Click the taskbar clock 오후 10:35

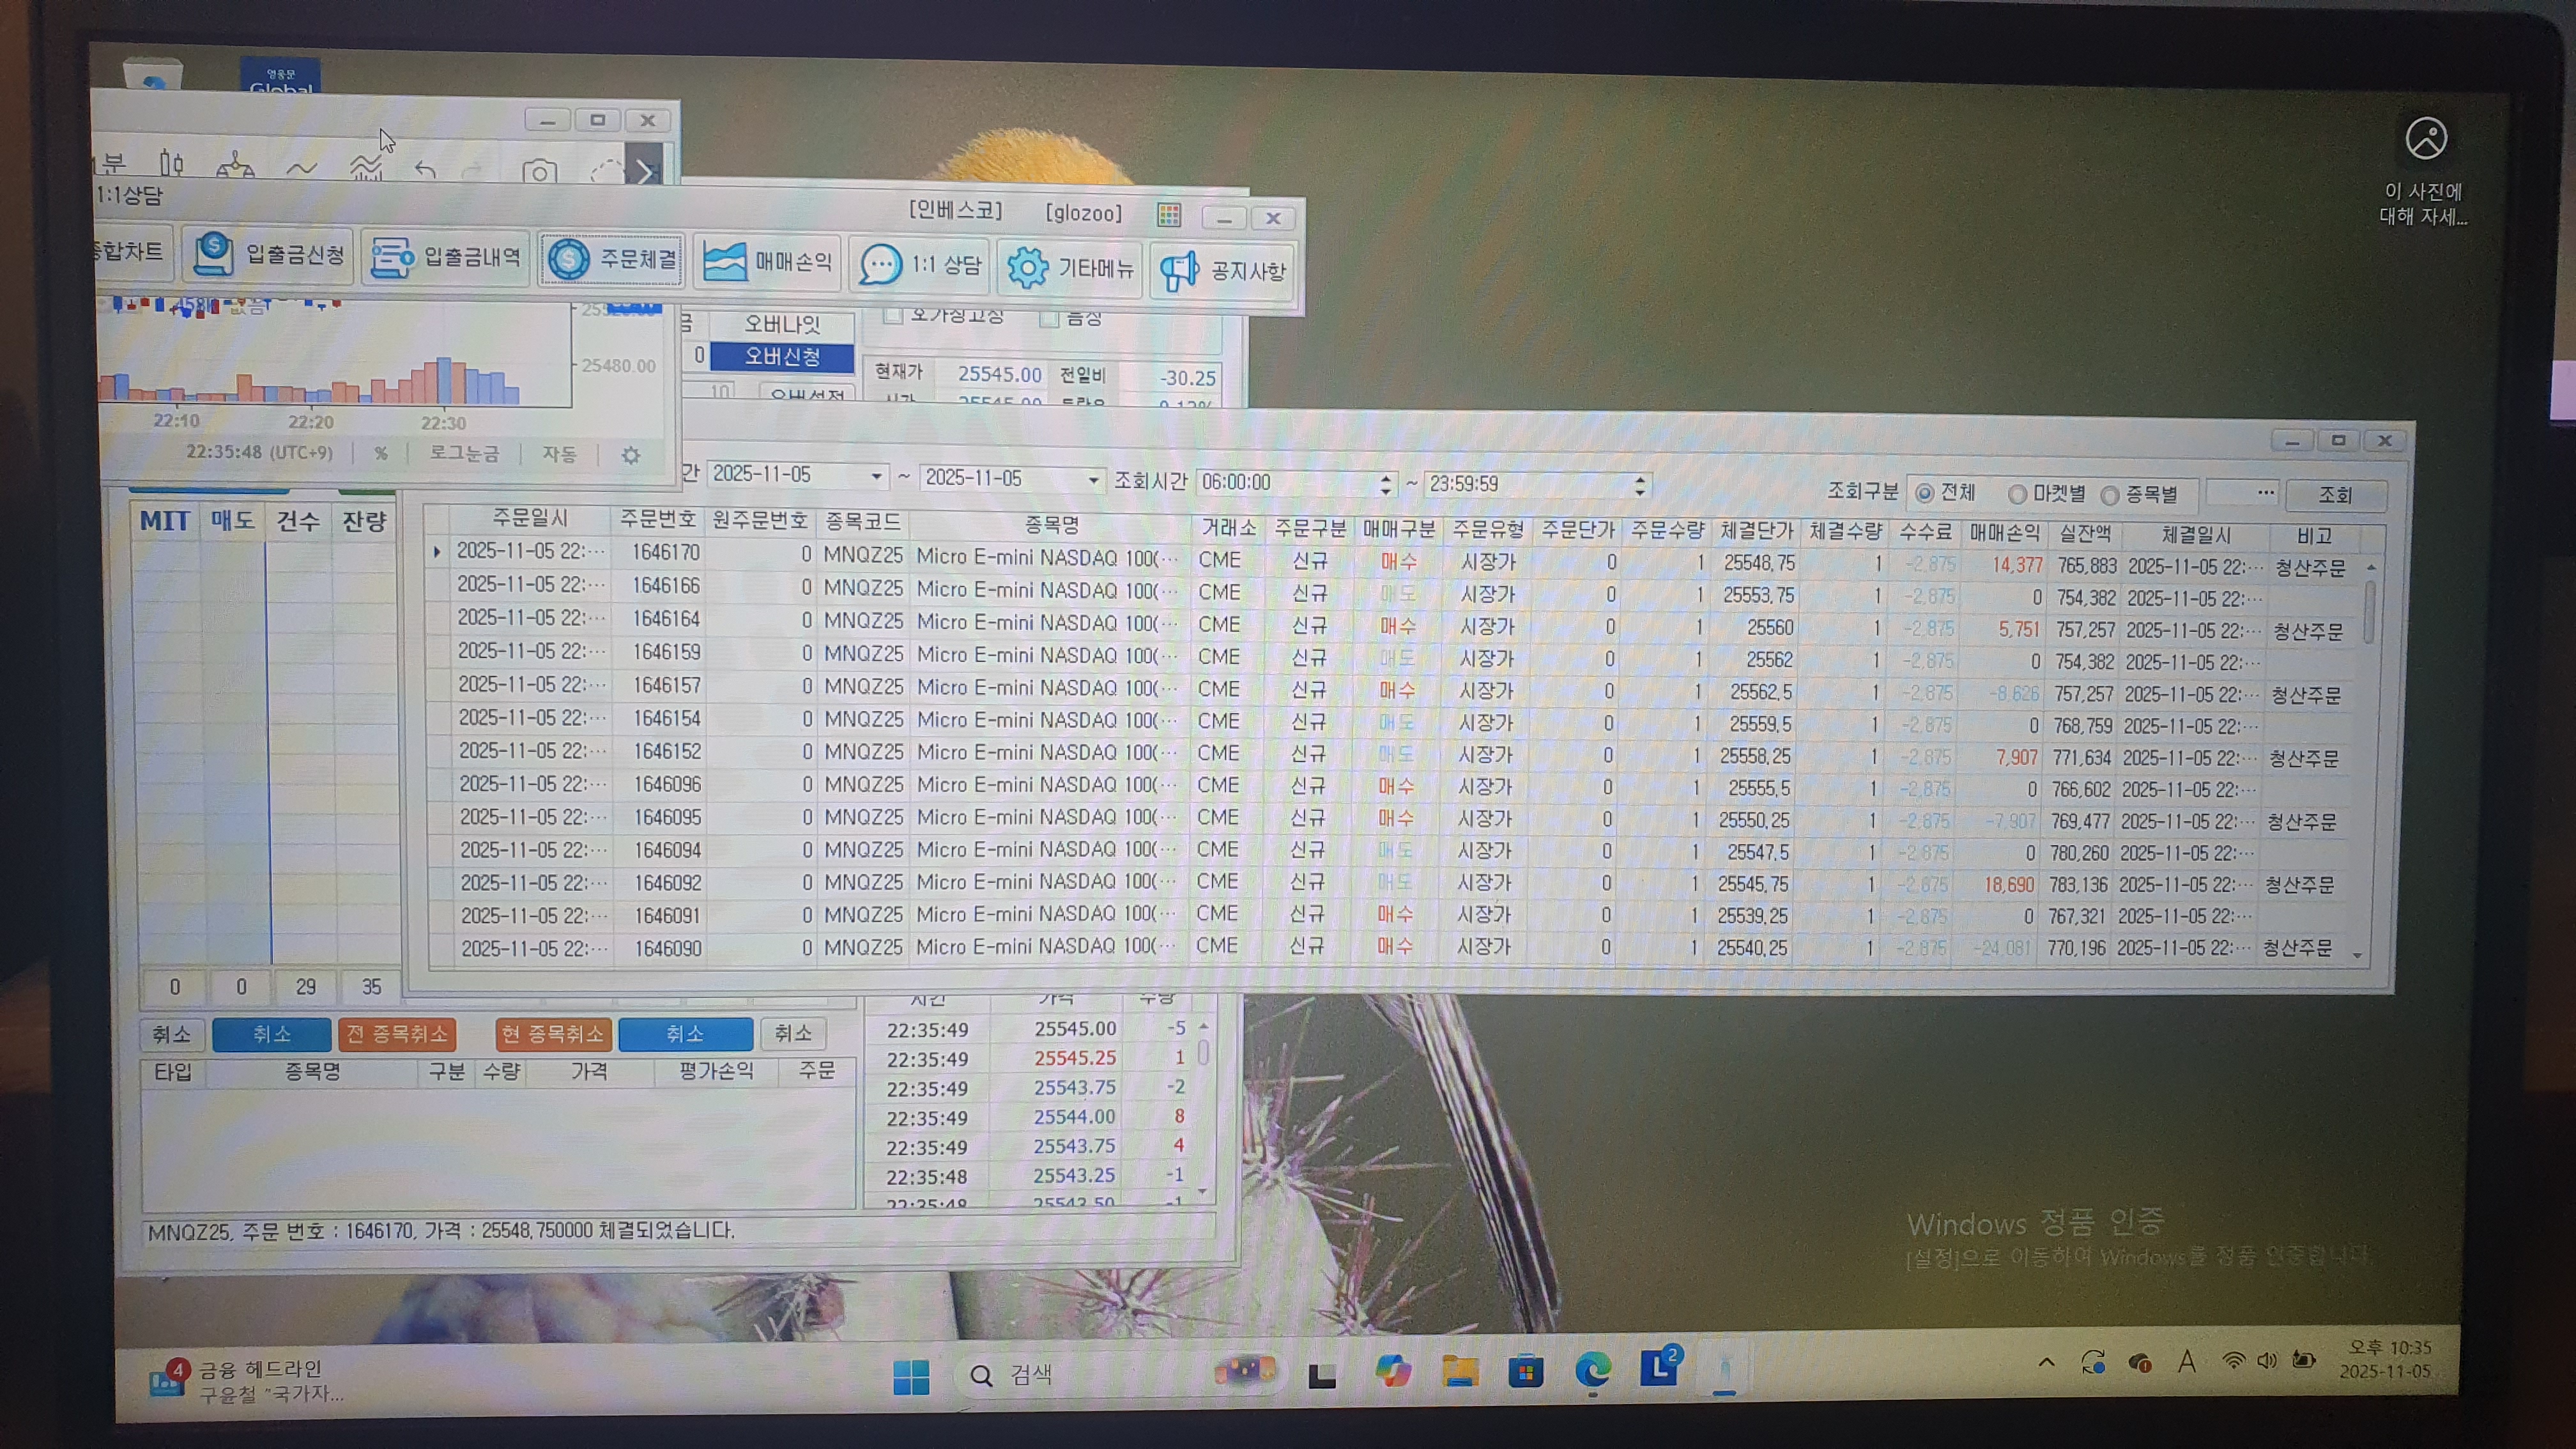point(2387,1359)
